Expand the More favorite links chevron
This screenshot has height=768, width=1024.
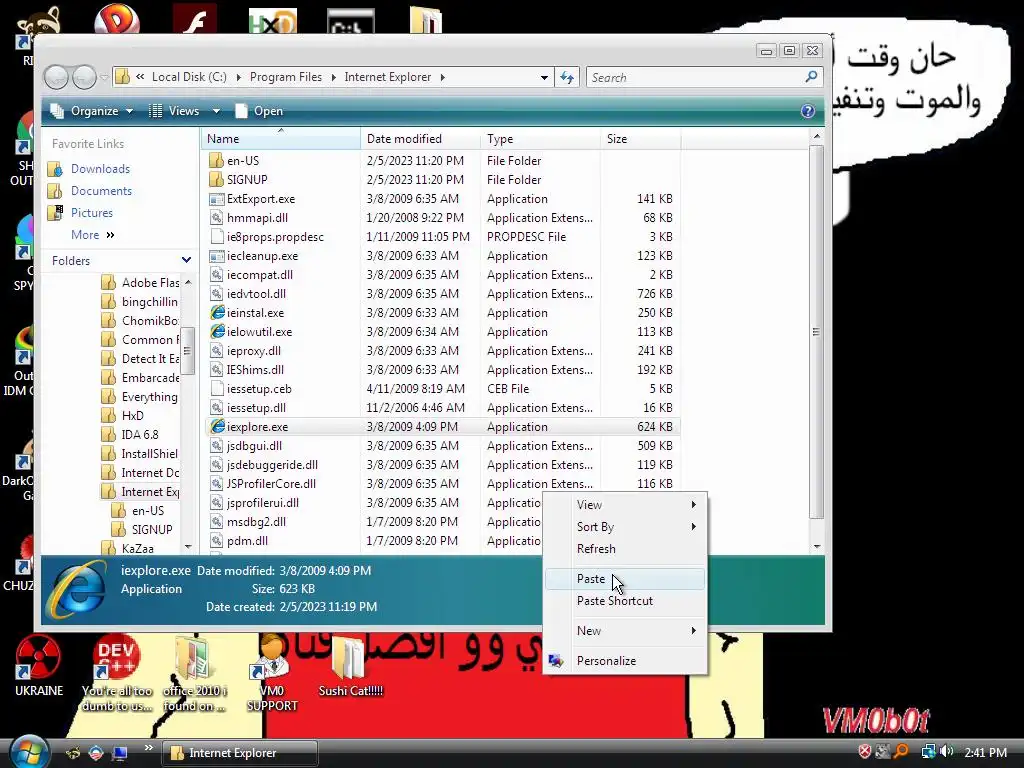tap(110, 235)
